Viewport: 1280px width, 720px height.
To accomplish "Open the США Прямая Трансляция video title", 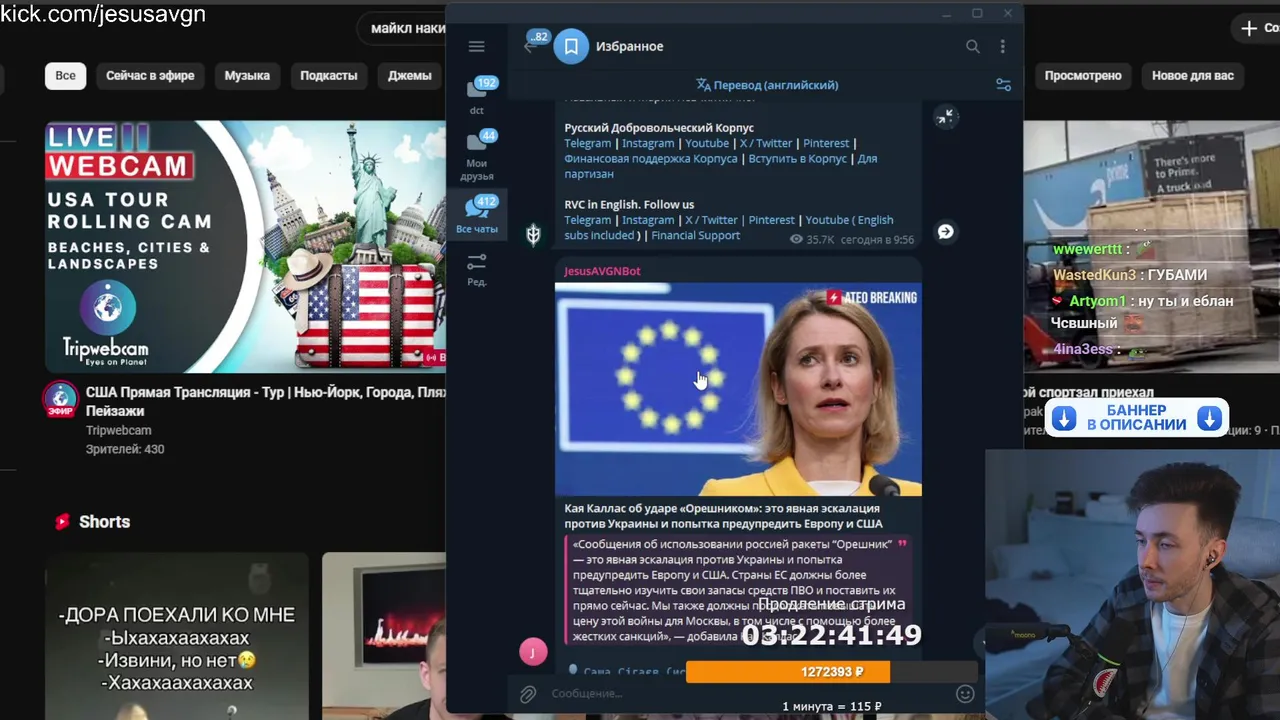I will (265, 402).
